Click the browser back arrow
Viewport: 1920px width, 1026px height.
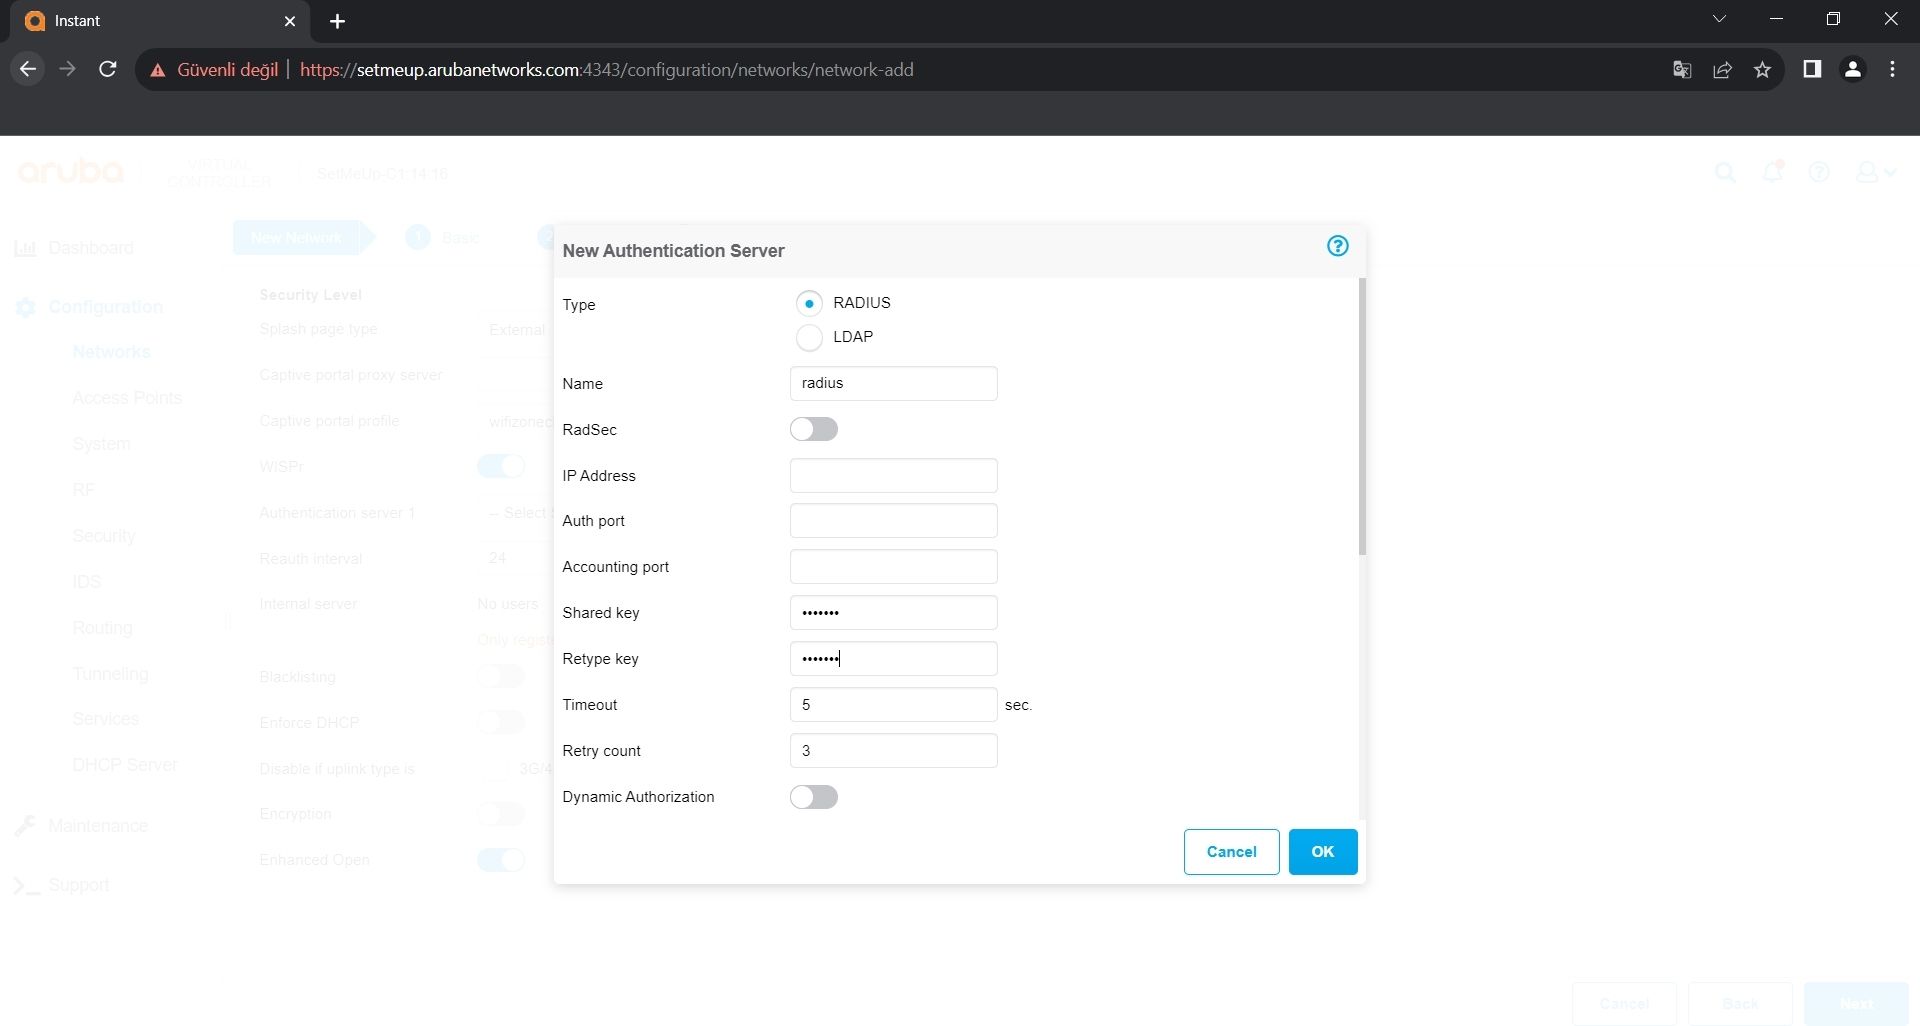tap(28, 70)
